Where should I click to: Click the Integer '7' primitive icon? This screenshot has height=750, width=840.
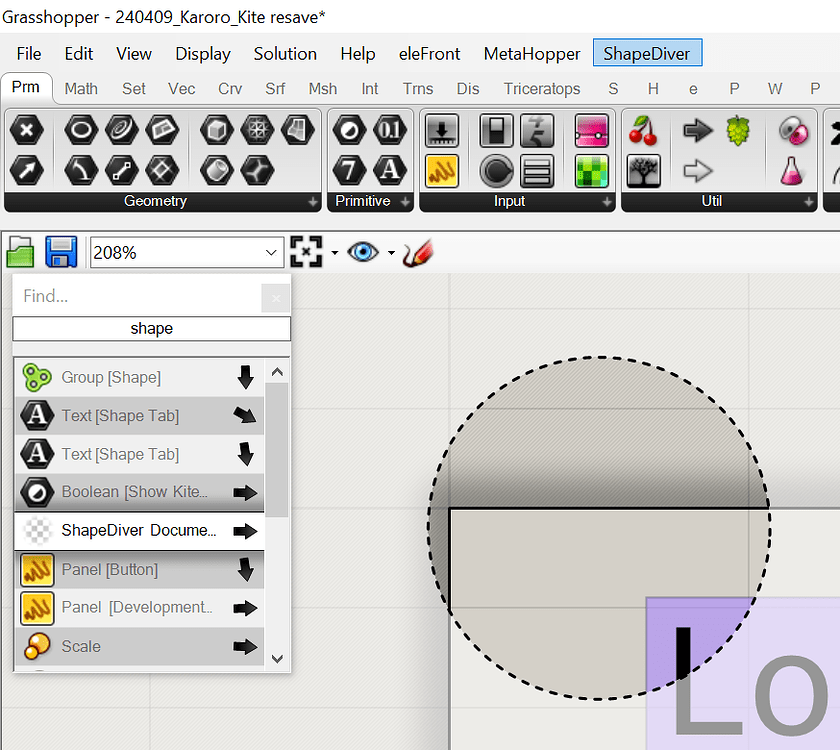[350, 171]
